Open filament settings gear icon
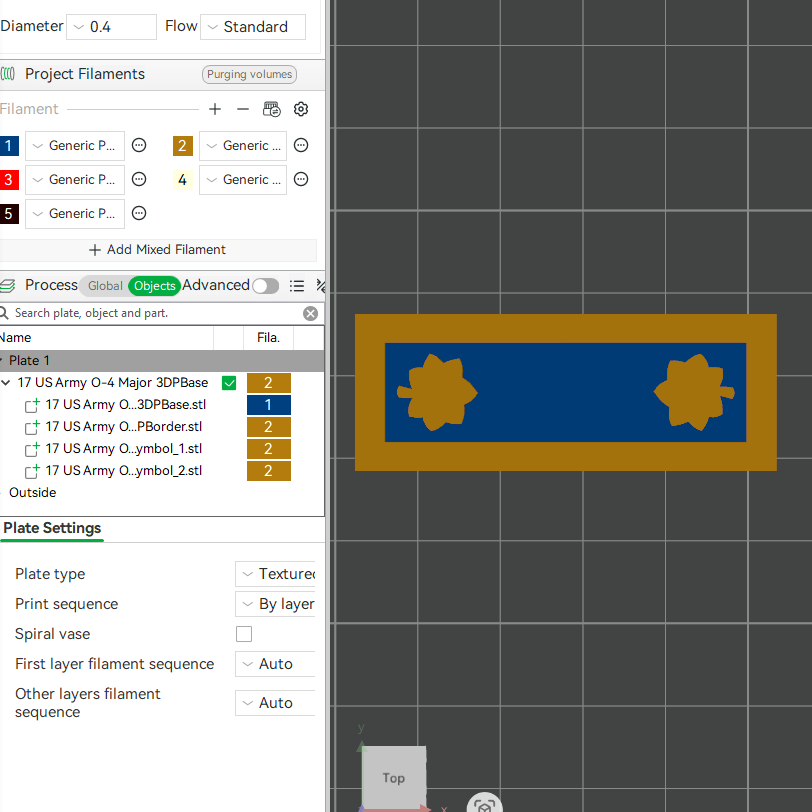Image resolution: width=812 pixels, height=812 pixels. point(301,109)
